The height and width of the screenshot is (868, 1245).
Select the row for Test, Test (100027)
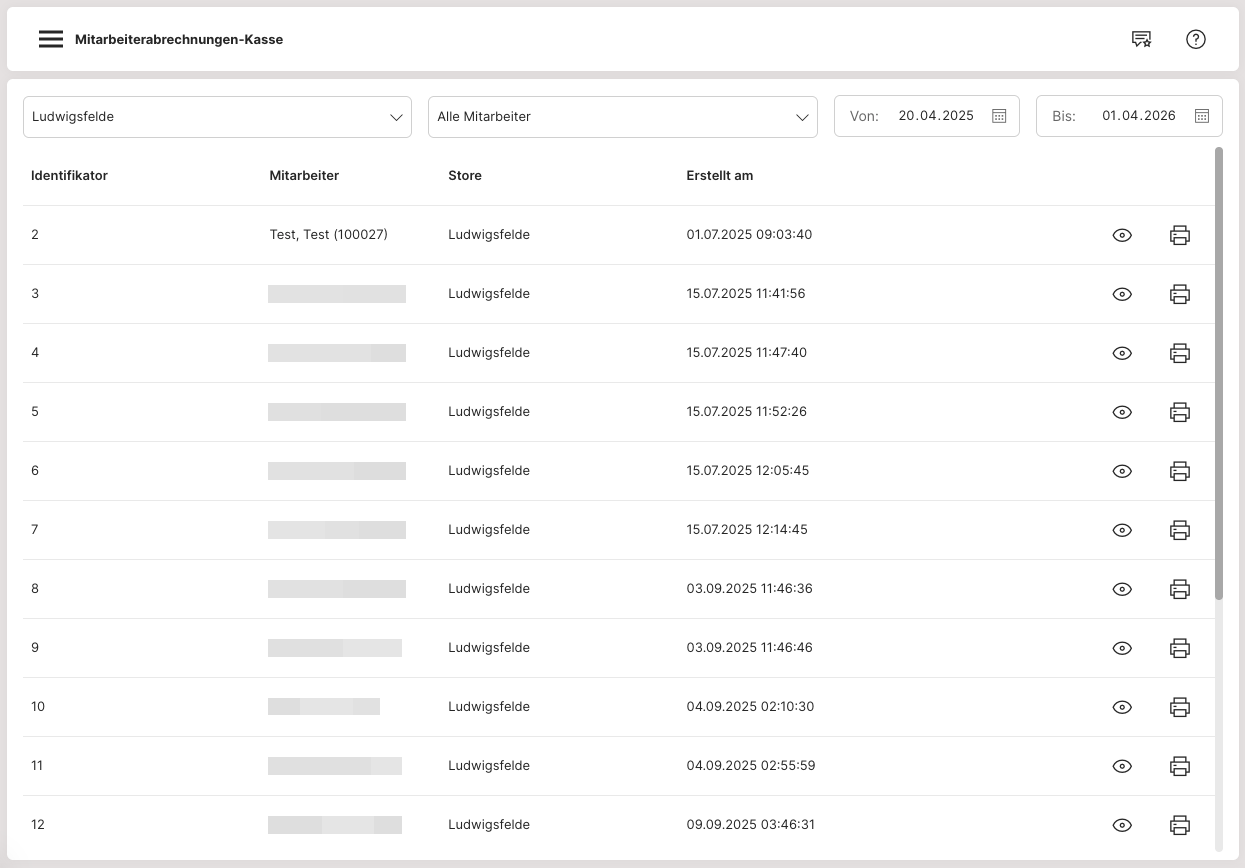pyautogui.click(x=328, y=235)
